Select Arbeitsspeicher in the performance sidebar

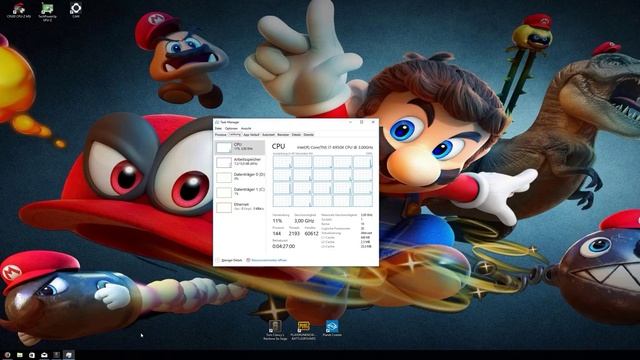[x=240, y=162]
